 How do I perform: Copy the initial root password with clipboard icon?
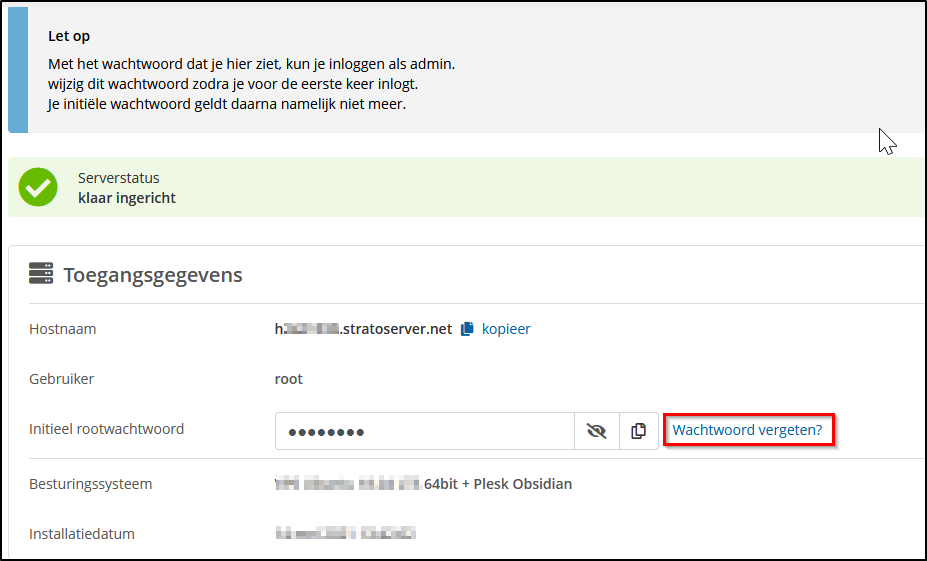click(x=639, y=431)
